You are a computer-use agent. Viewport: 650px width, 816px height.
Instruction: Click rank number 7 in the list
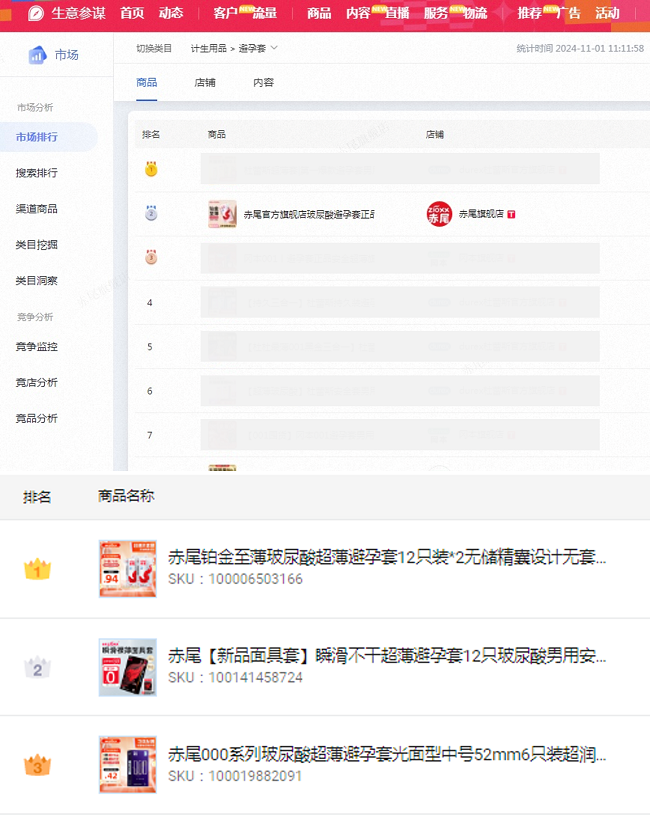[x=150, y=435]
